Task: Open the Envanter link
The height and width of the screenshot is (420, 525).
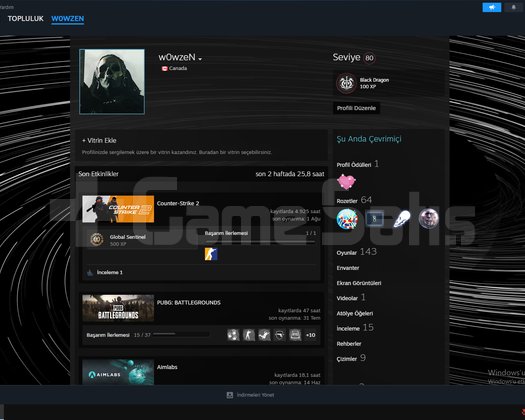Action: (348, 268)
